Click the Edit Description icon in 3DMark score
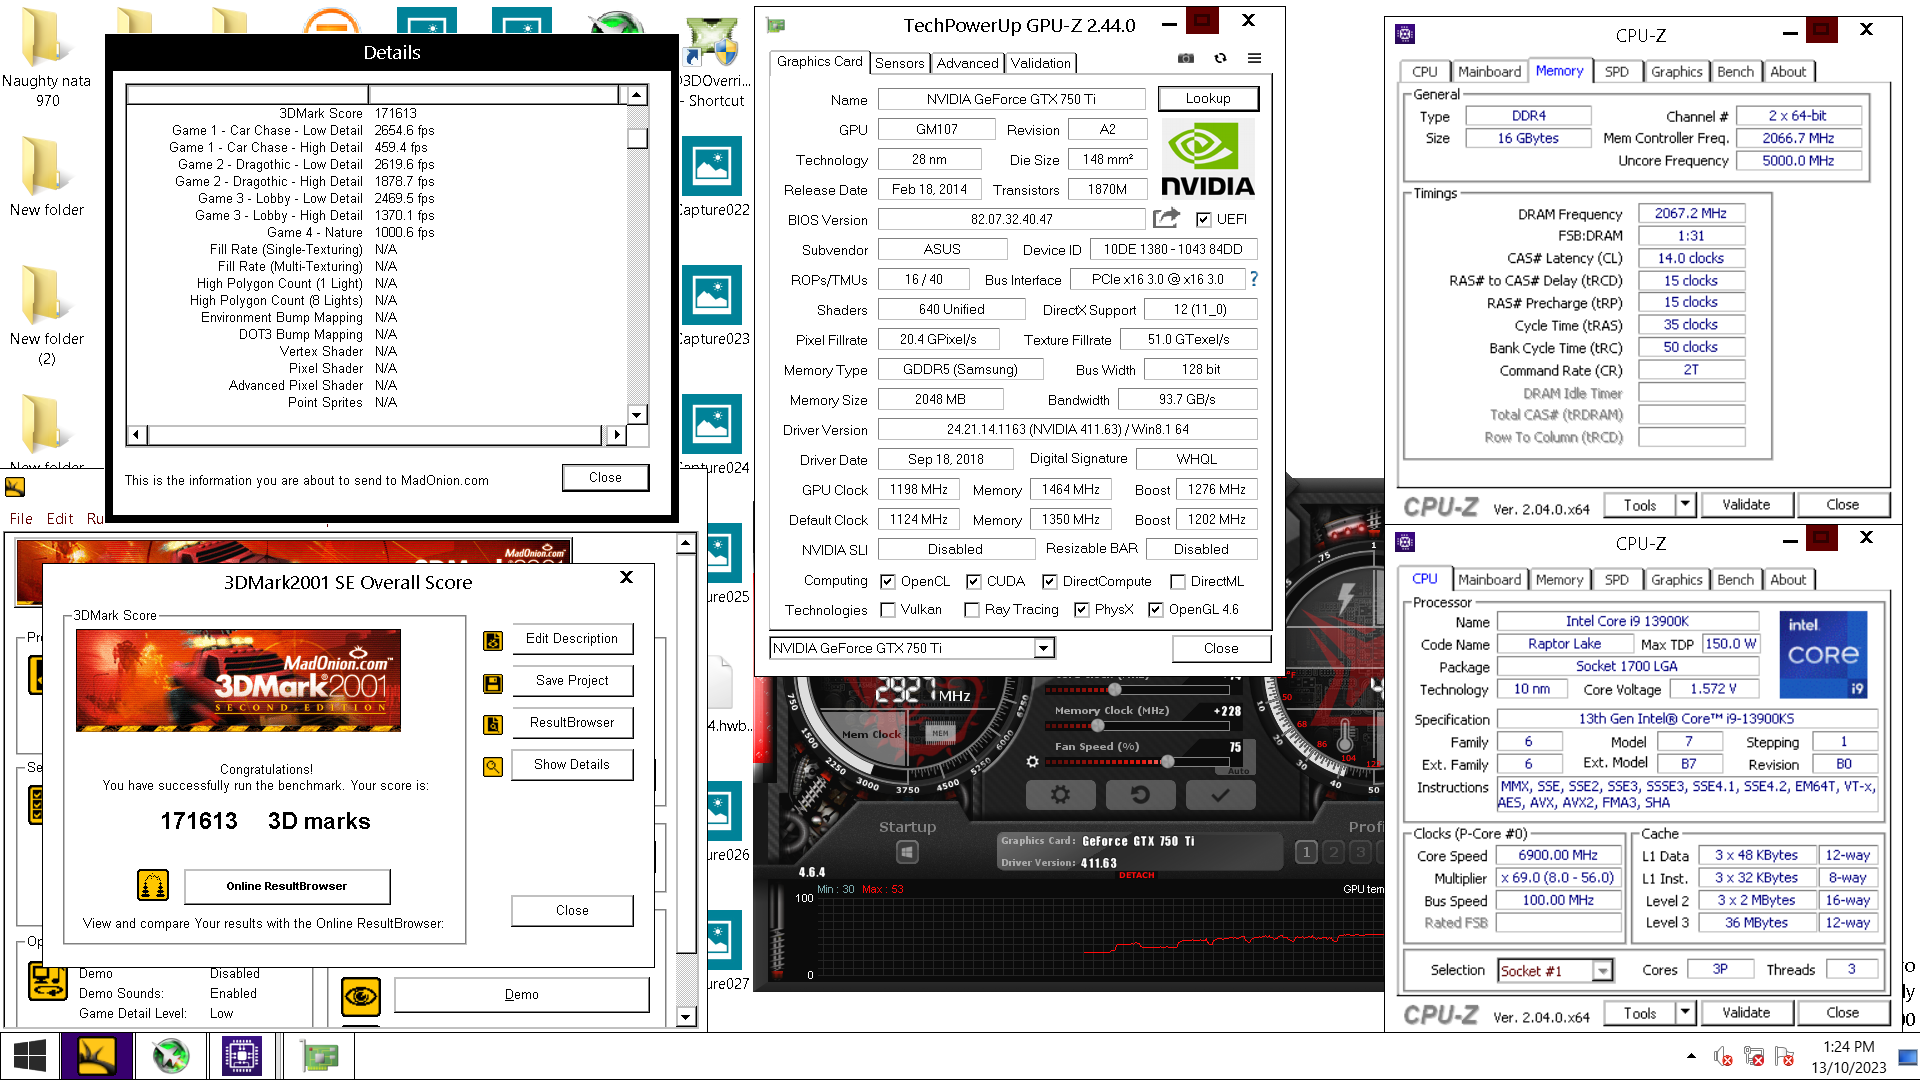Screen dimensions: 1920x1080 493,640
